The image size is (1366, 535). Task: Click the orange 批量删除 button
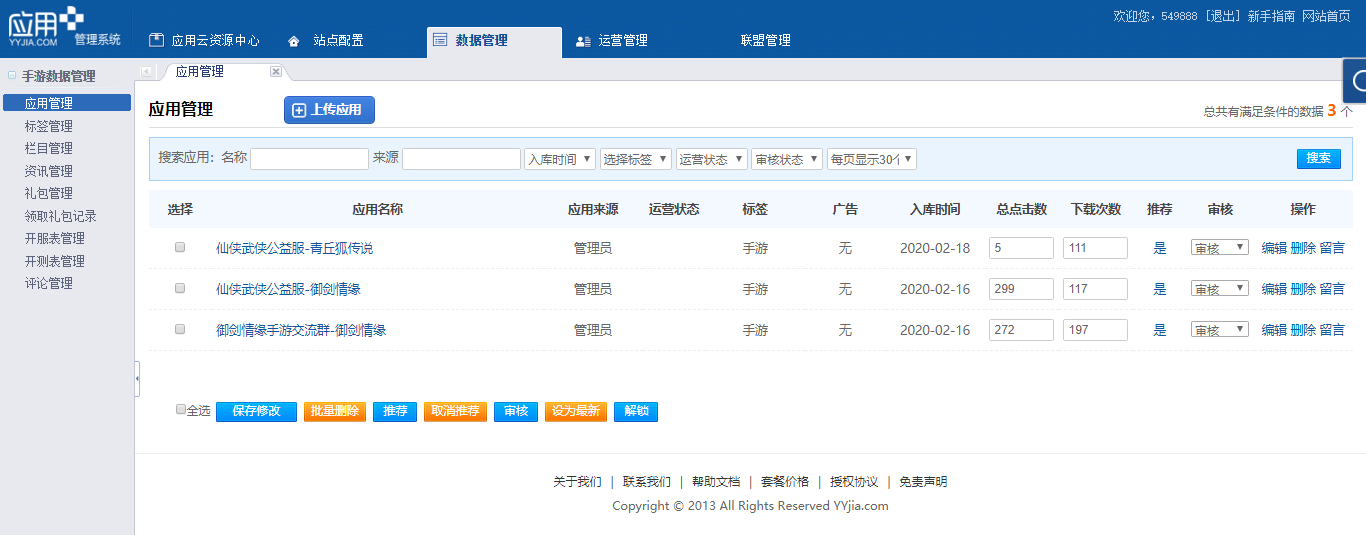[x=334, y=411]
